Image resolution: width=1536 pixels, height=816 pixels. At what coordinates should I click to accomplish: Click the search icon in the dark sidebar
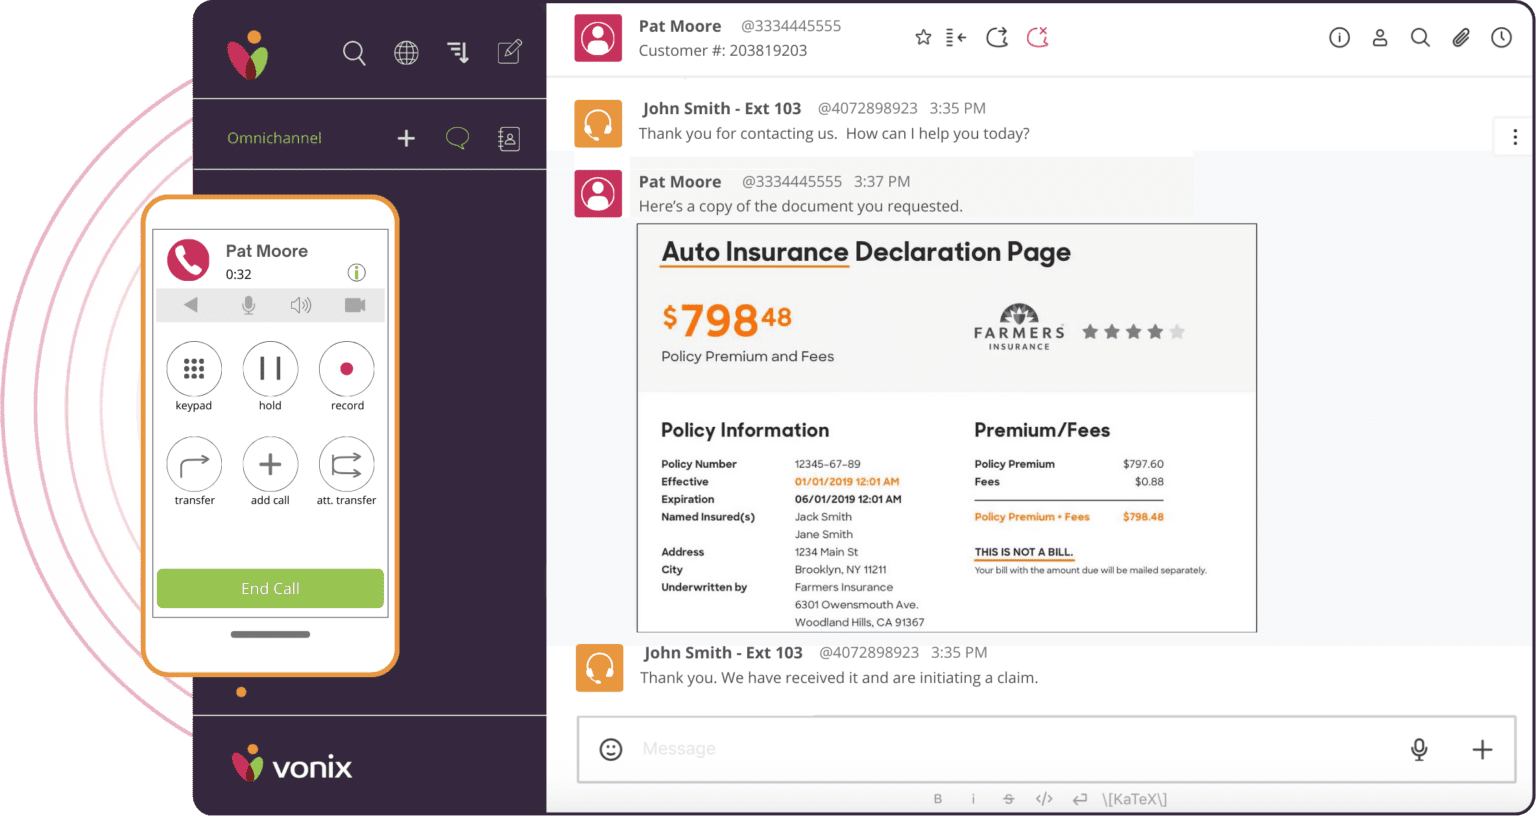click(354, 53)
